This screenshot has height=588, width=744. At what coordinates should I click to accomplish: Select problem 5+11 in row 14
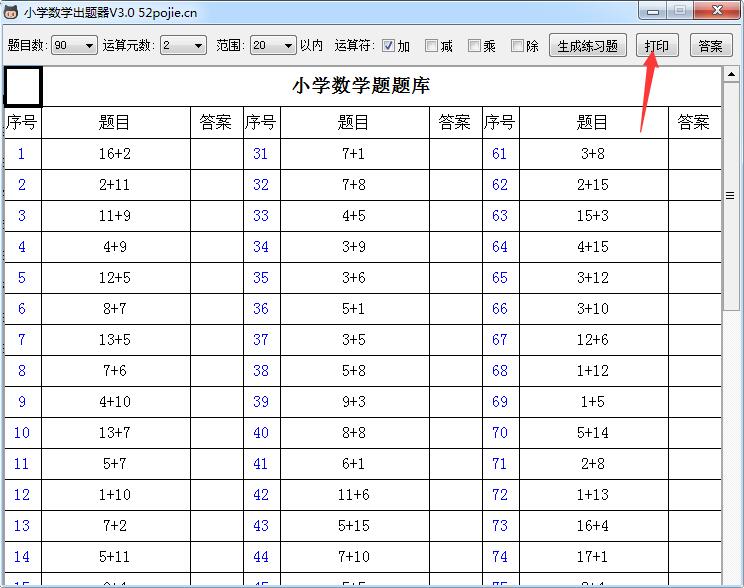115,557
